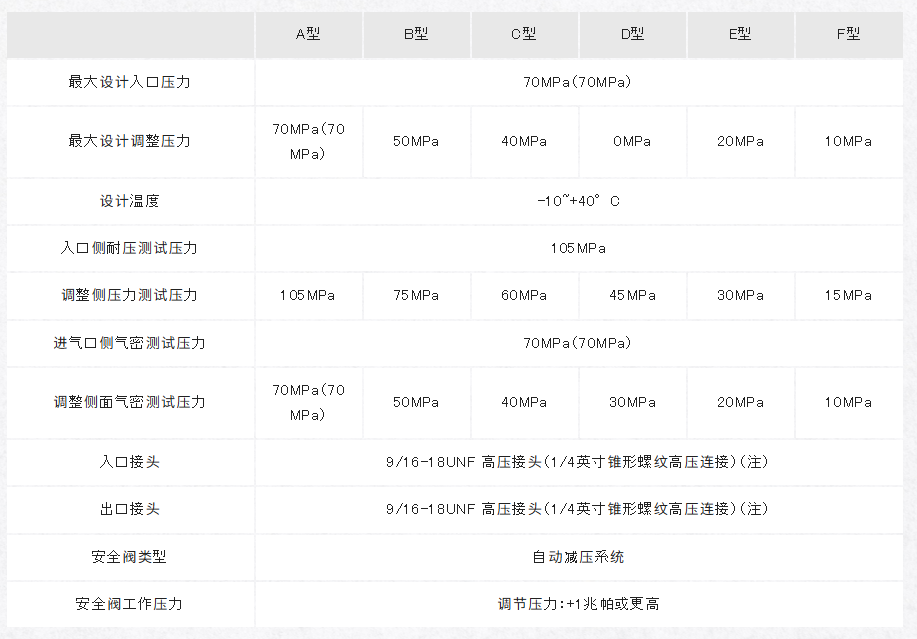This screenshot has height=639, width=917.
Task: Select 50MPa in 调整侧面气密测试压力 row
Action: (416, 402)
